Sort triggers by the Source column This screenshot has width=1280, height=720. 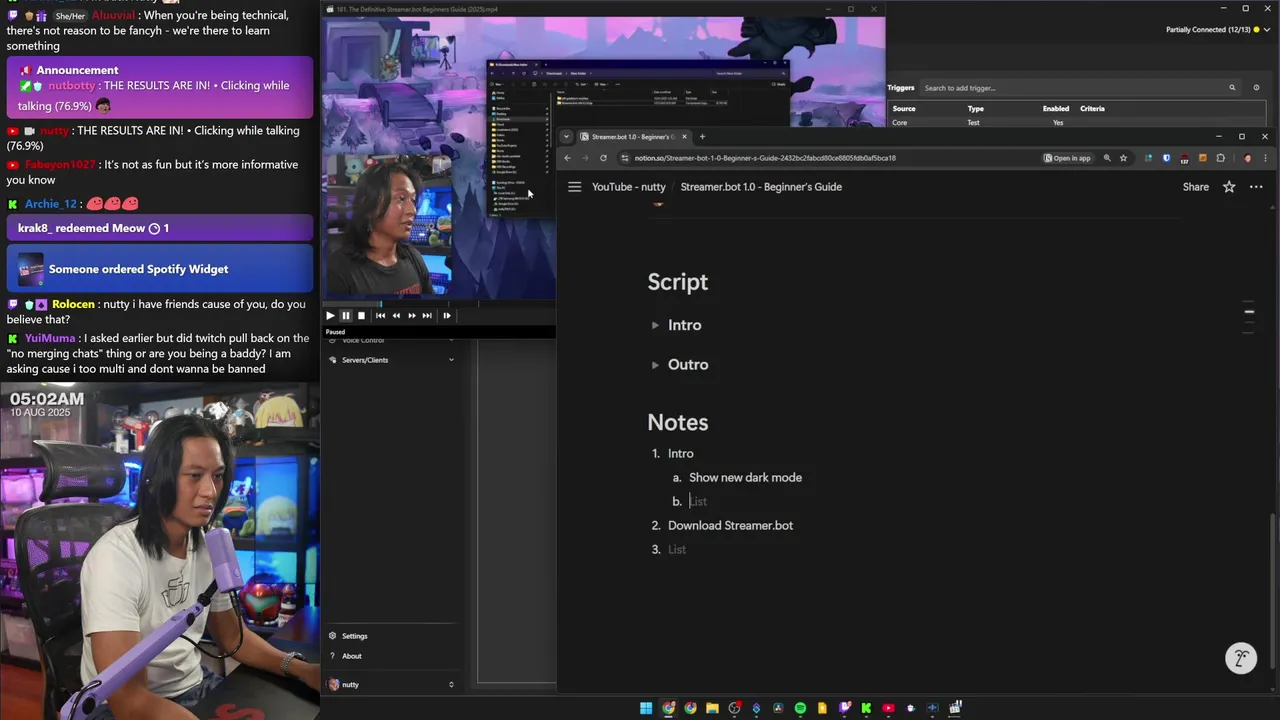click(x=904, y=108)
